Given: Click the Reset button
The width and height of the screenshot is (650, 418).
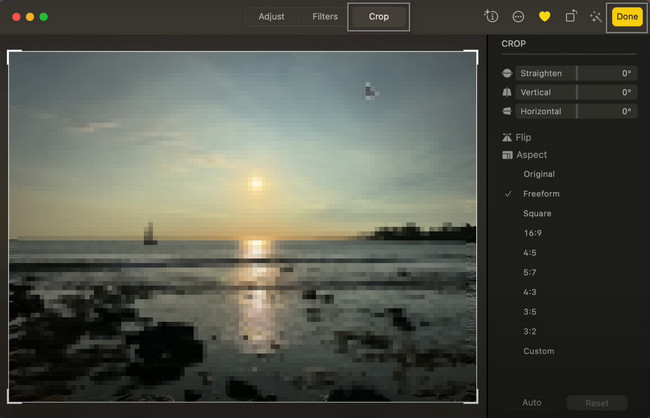Looking at the screenshot, I should [x=597, y=403].
